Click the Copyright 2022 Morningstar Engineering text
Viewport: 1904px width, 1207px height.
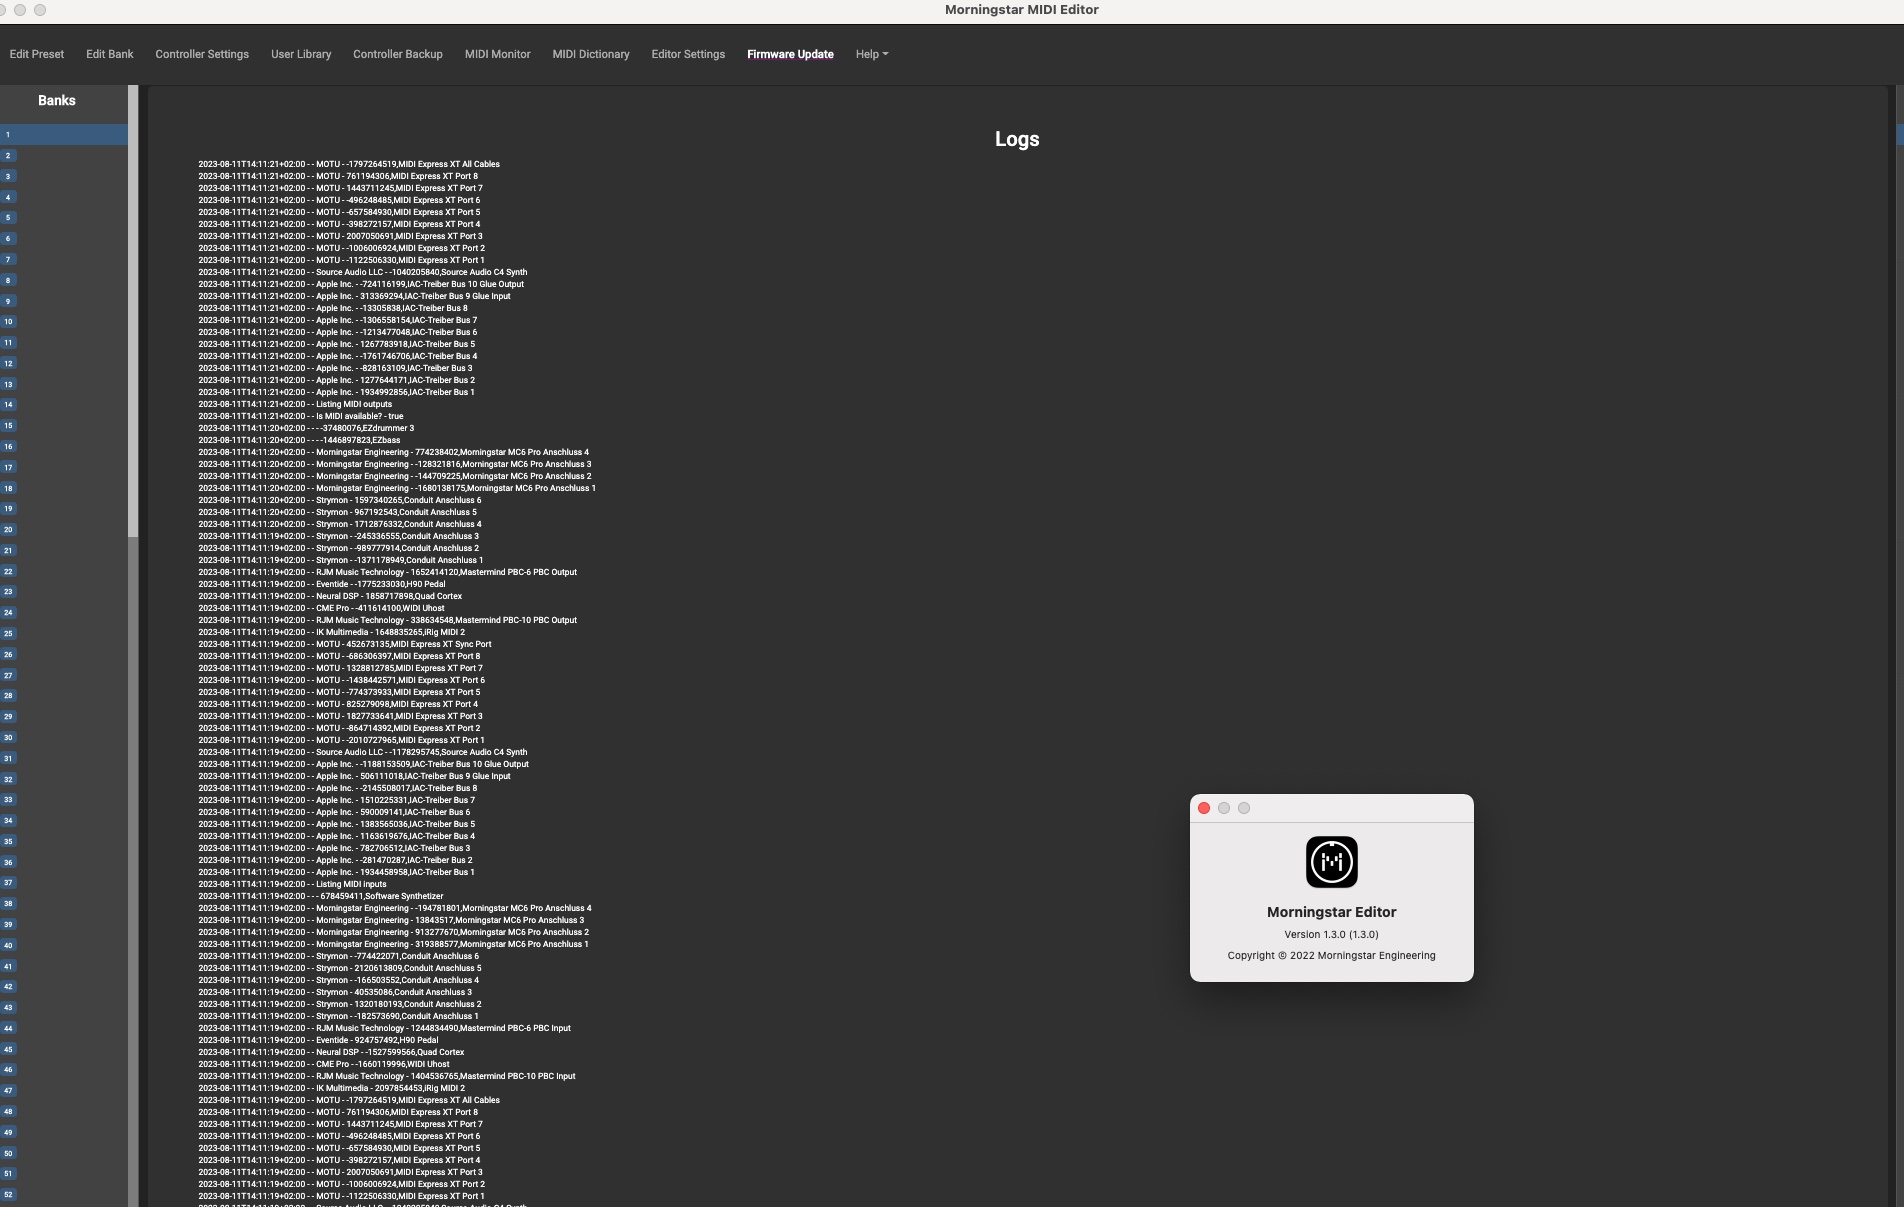pos(1332,955)
